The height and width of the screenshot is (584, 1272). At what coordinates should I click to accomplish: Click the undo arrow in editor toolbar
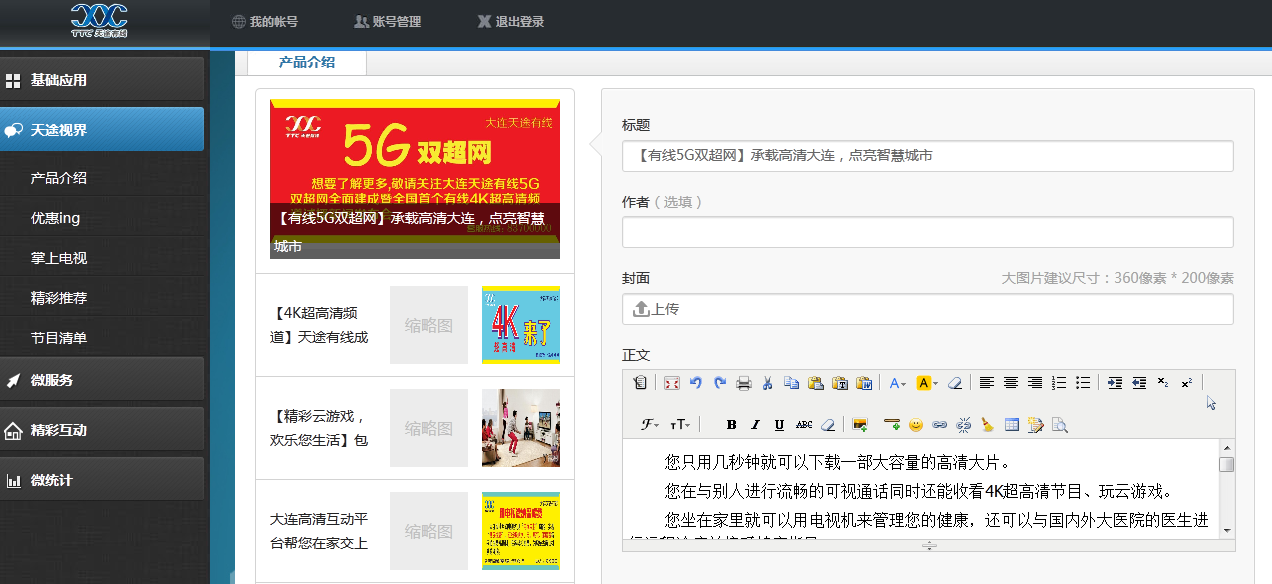(x=695, y=383)
